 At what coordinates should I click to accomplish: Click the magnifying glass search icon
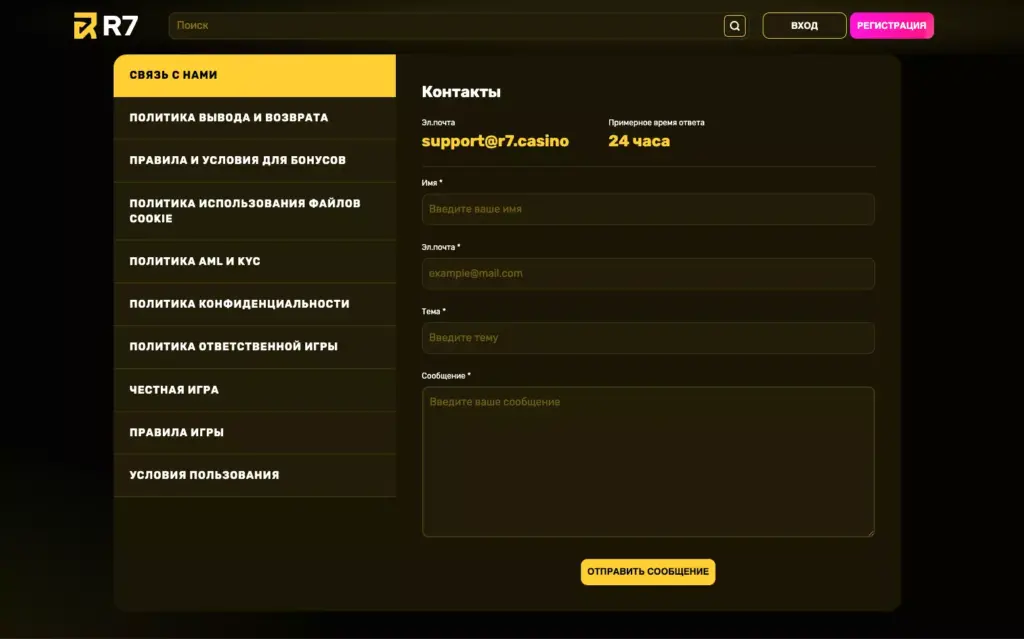(734, 25)
